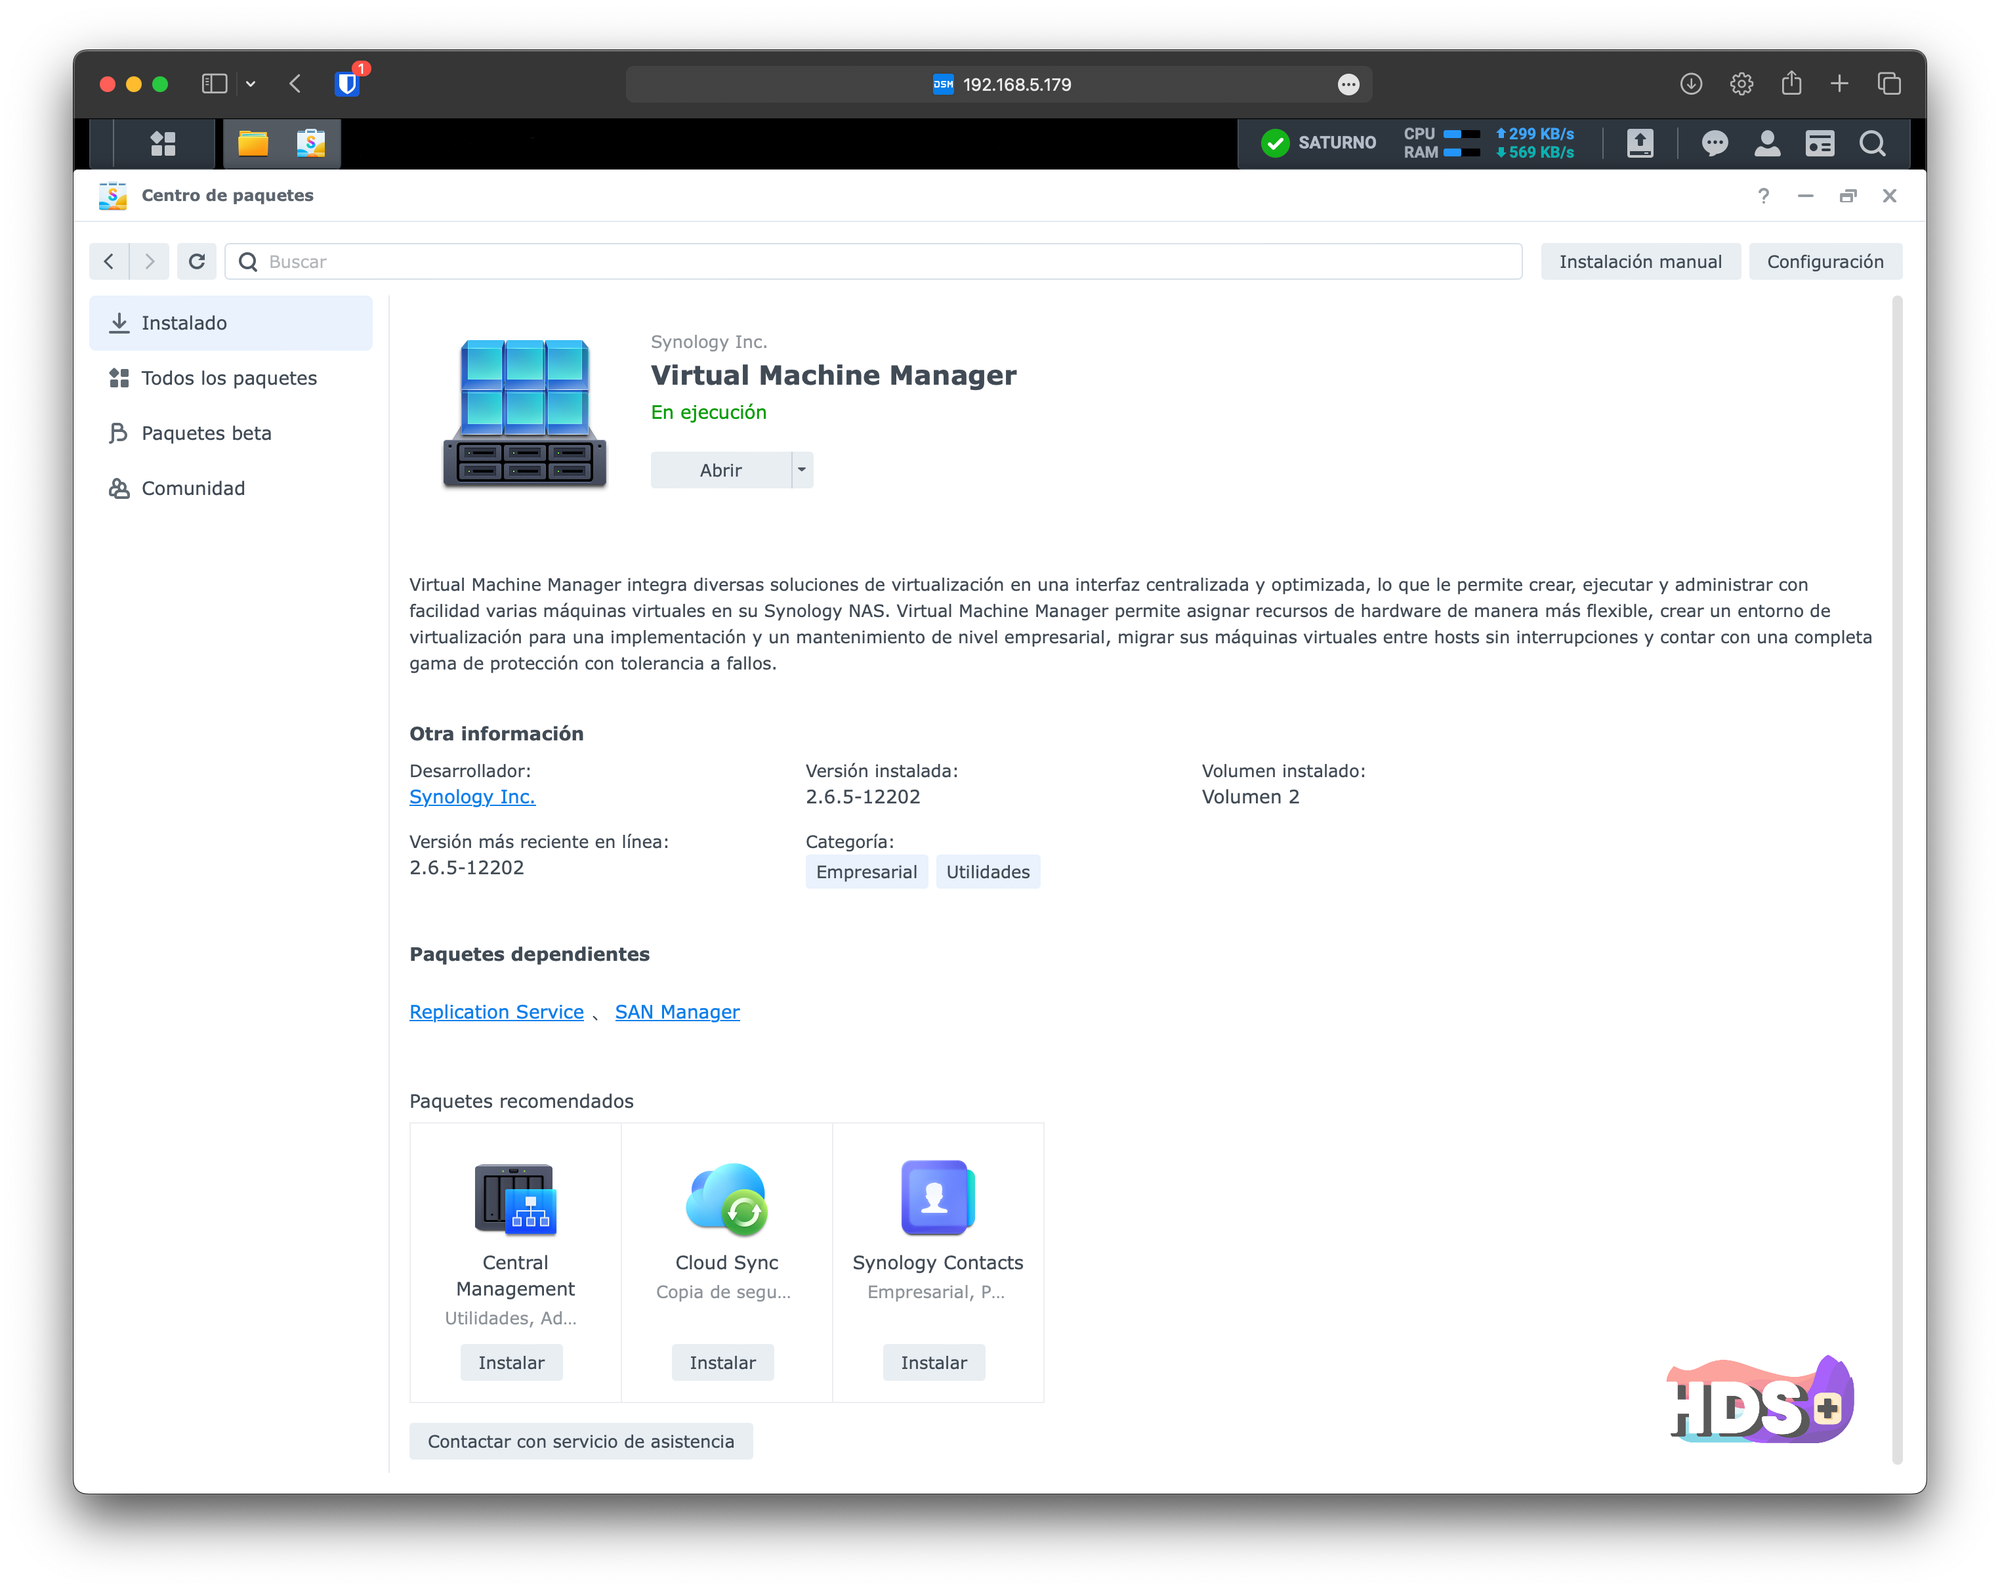The width and height of the screenshot is (2000, 1591).
Task: Click the address bar more options ellipsis
Action: pyautogui.click(x=1348, y=84)
